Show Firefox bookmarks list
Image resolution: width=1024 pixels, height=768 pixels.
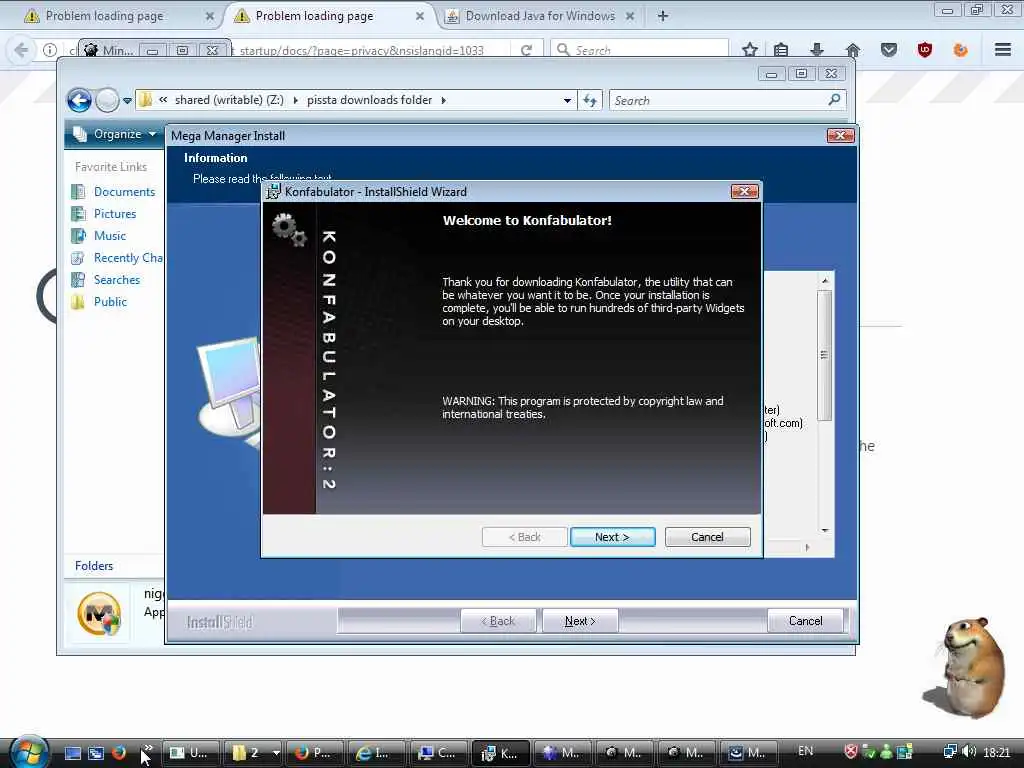point(780,50)
